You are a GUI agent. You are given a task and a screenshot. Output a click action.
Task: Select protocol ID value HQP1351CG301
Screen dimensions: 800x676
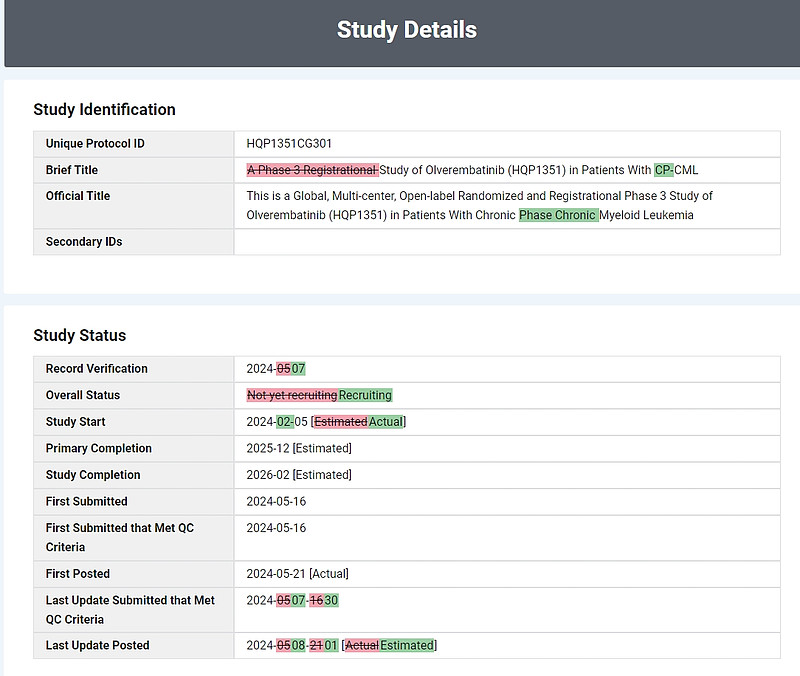point(289,144)
